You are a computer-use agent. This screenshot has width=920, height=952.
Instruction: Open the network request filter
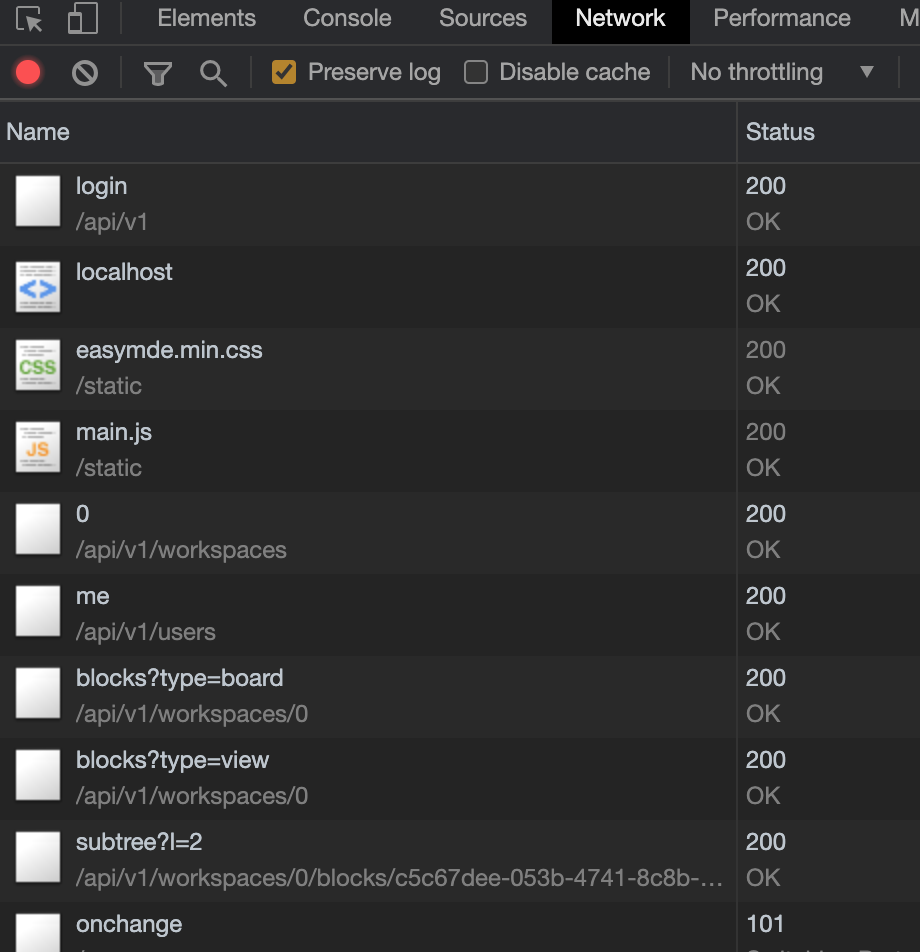tap(157, 71)
